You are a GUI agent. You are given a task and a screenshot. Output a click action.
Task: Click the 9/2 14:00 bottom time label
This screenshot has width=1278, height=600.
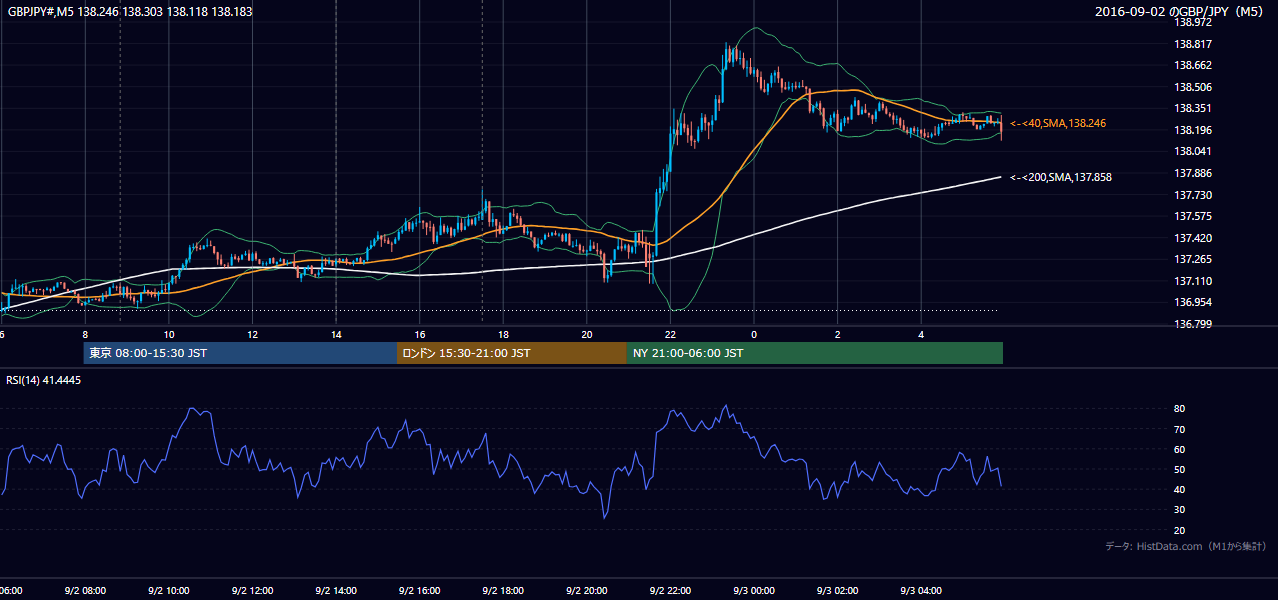coord(335,591)
